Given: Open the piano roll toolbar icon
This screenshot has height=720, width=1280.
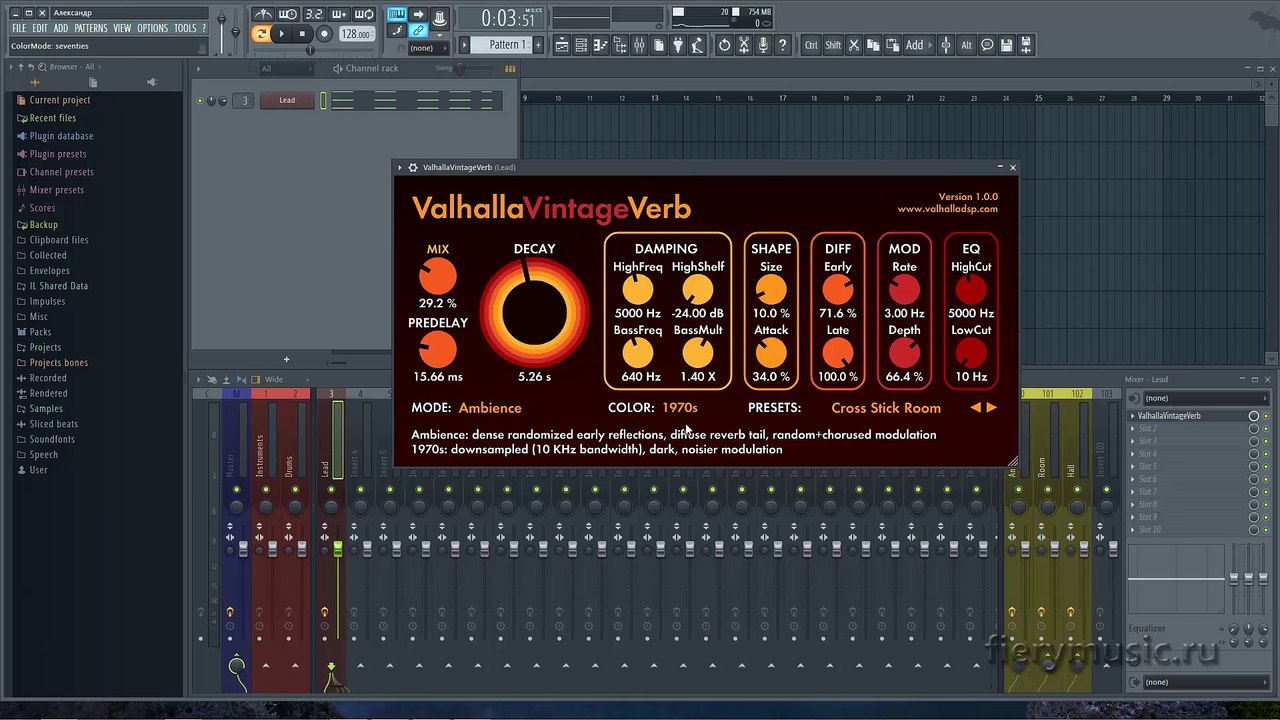Looking at the screenshot, I should coord(600,45).
